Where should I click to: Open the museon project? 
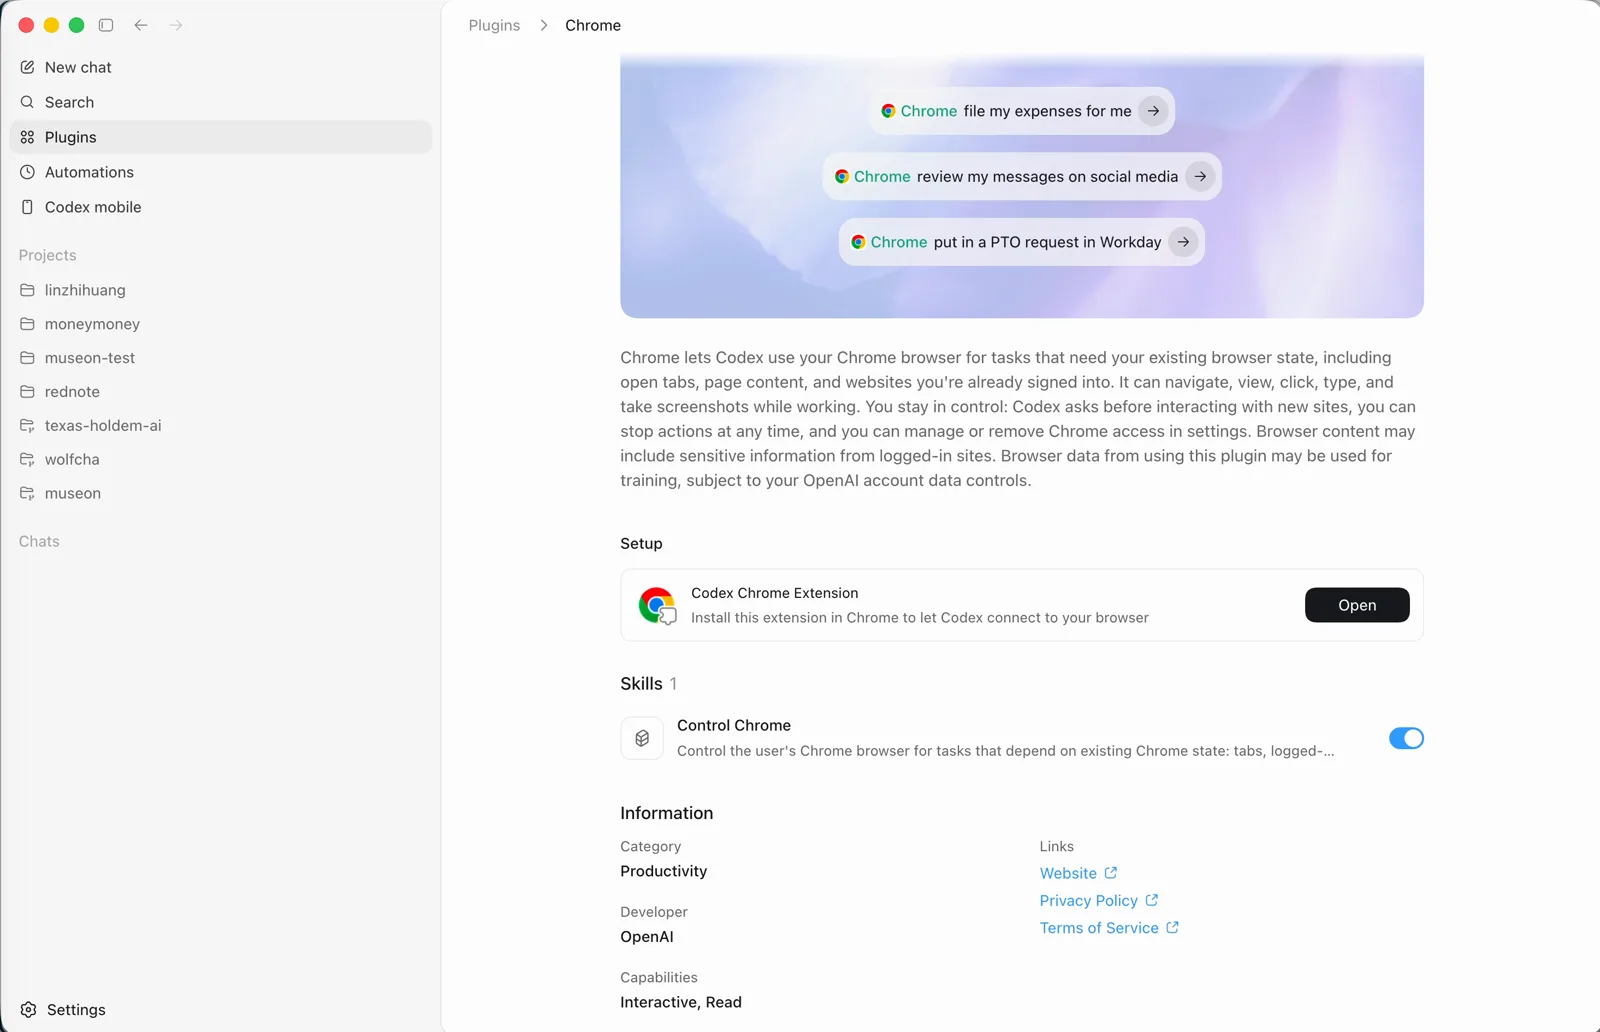tap(220, 493)
